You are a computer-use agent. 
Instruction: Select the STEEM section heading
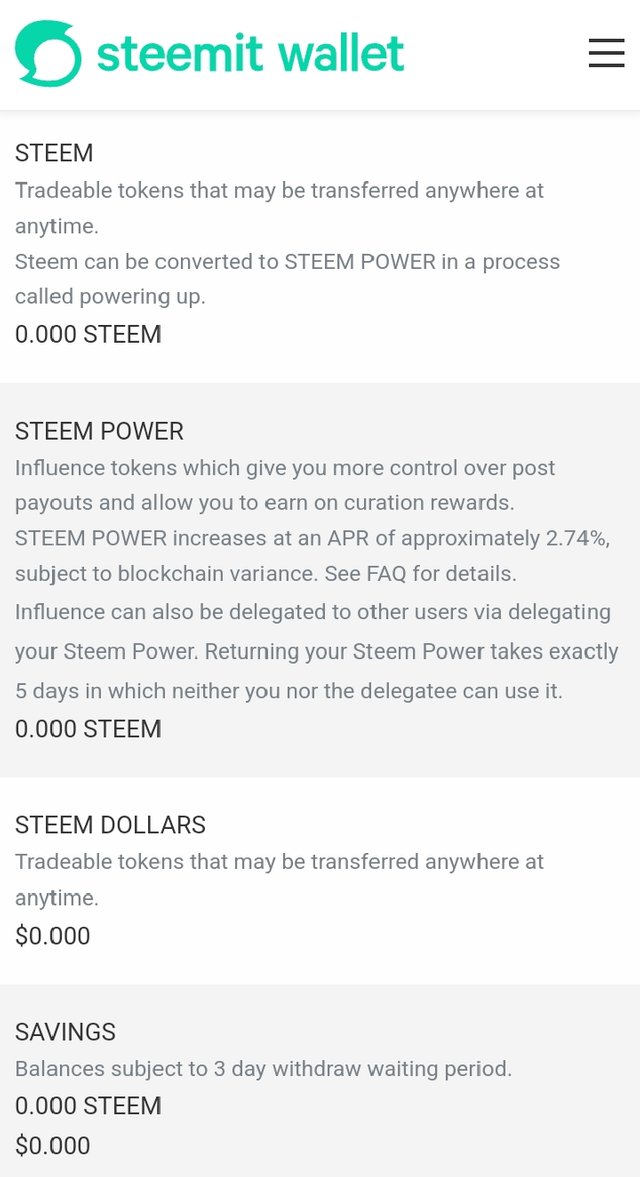[x=54, y=153]
